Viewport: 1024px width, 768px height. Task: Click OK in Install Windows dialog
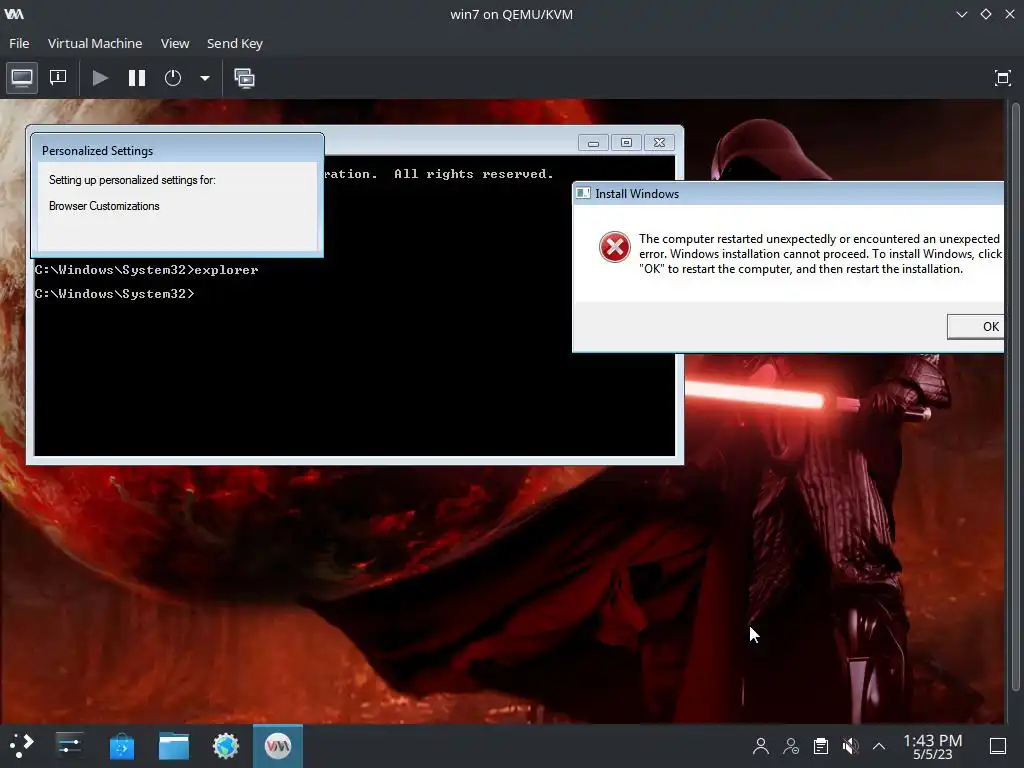[976, 327]
